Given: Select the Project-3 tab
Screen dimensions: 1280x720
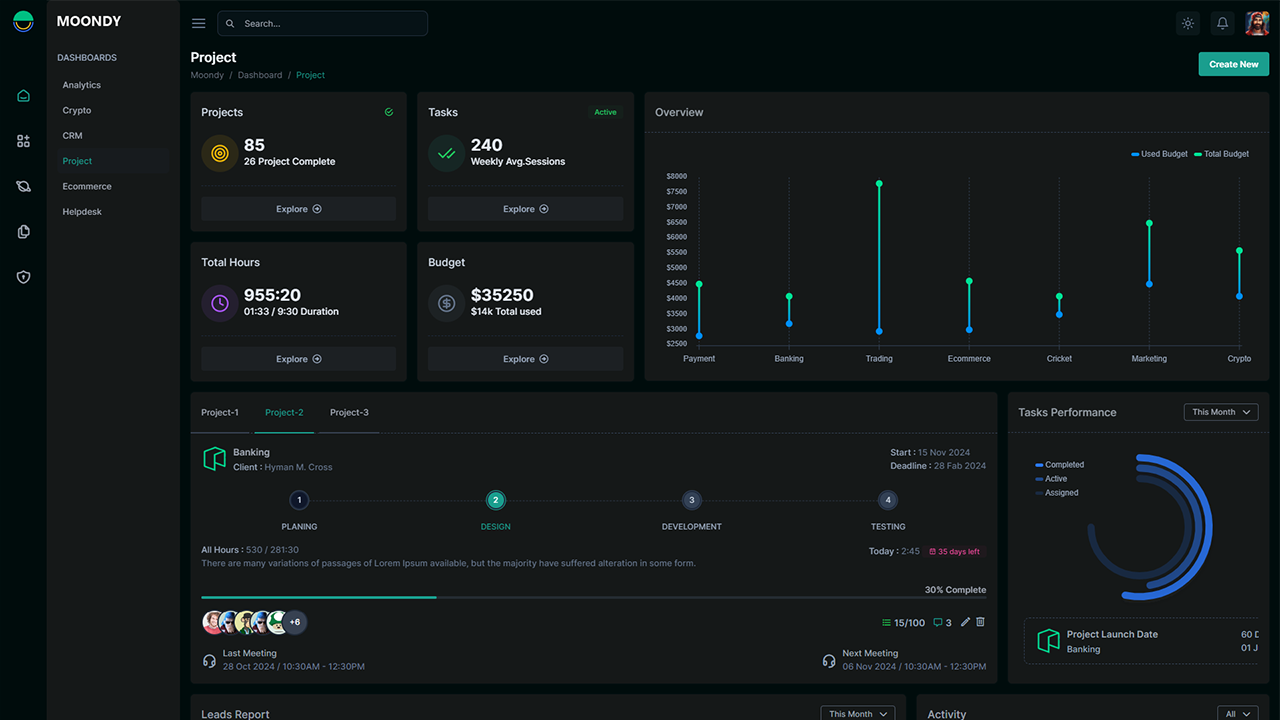Looking at the screenshot, I should (349, 411).
